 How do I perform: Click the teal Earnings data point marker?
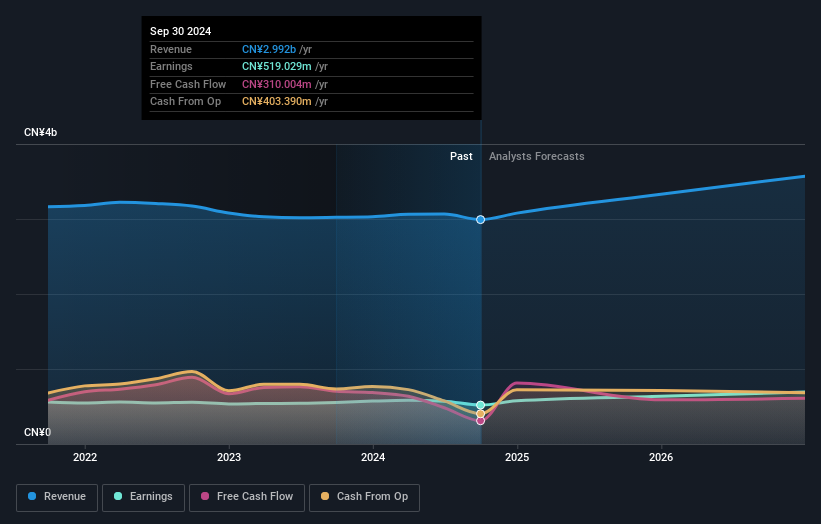point(480,405)
